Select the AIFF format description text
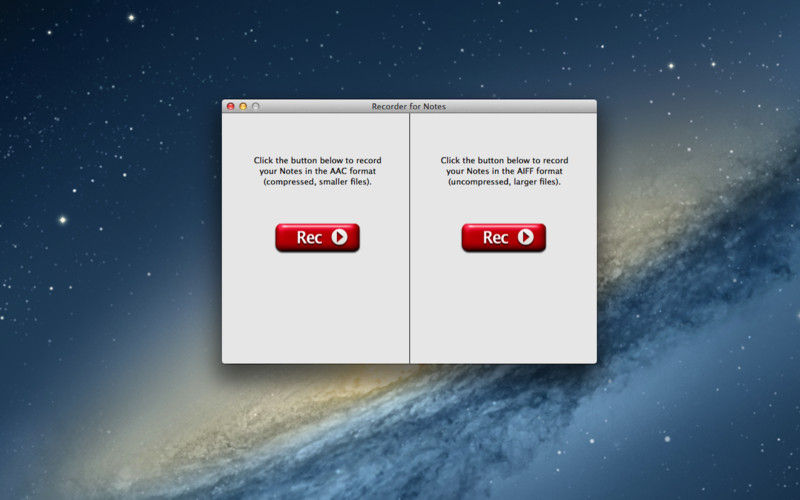 [504, 171]
